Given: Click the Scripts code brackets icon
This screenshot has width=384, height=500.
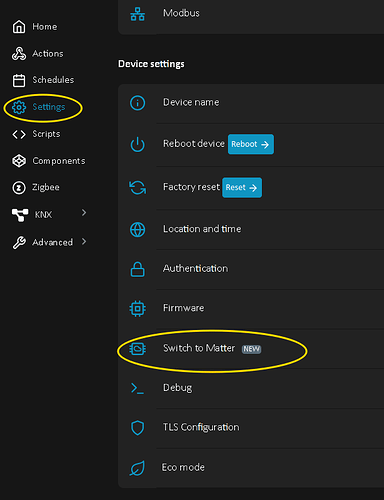Looking at the screenshot, I should tap(19, 134).
